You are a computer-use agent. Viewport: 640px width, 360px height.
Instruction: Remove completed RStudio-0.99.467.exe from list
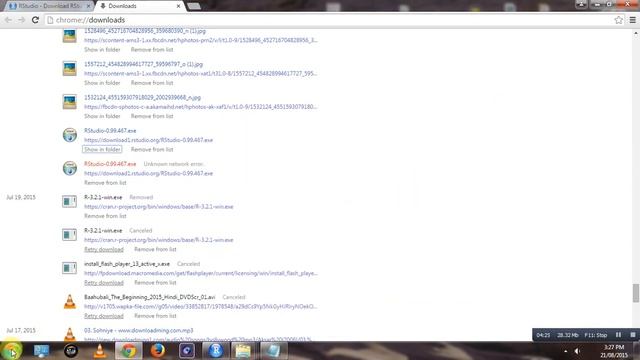coord(152,149)
